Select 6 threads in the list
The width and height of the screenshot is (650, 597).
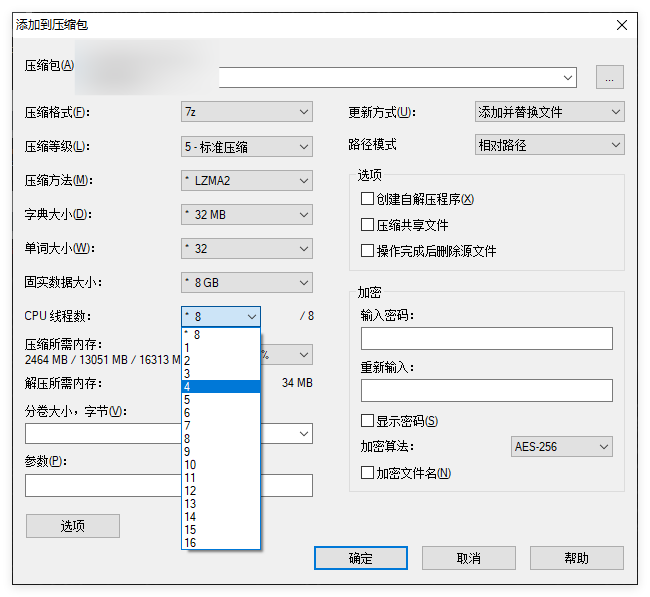tap(221, 413)
